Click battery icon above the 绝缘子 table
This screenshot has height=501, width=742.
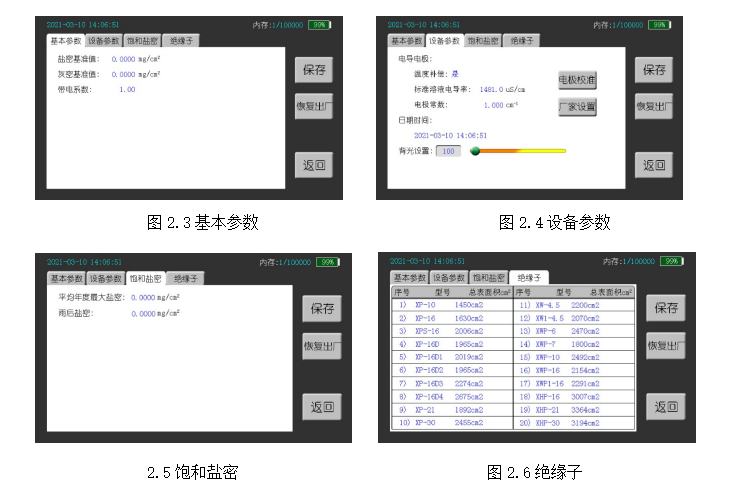point(669,261)
